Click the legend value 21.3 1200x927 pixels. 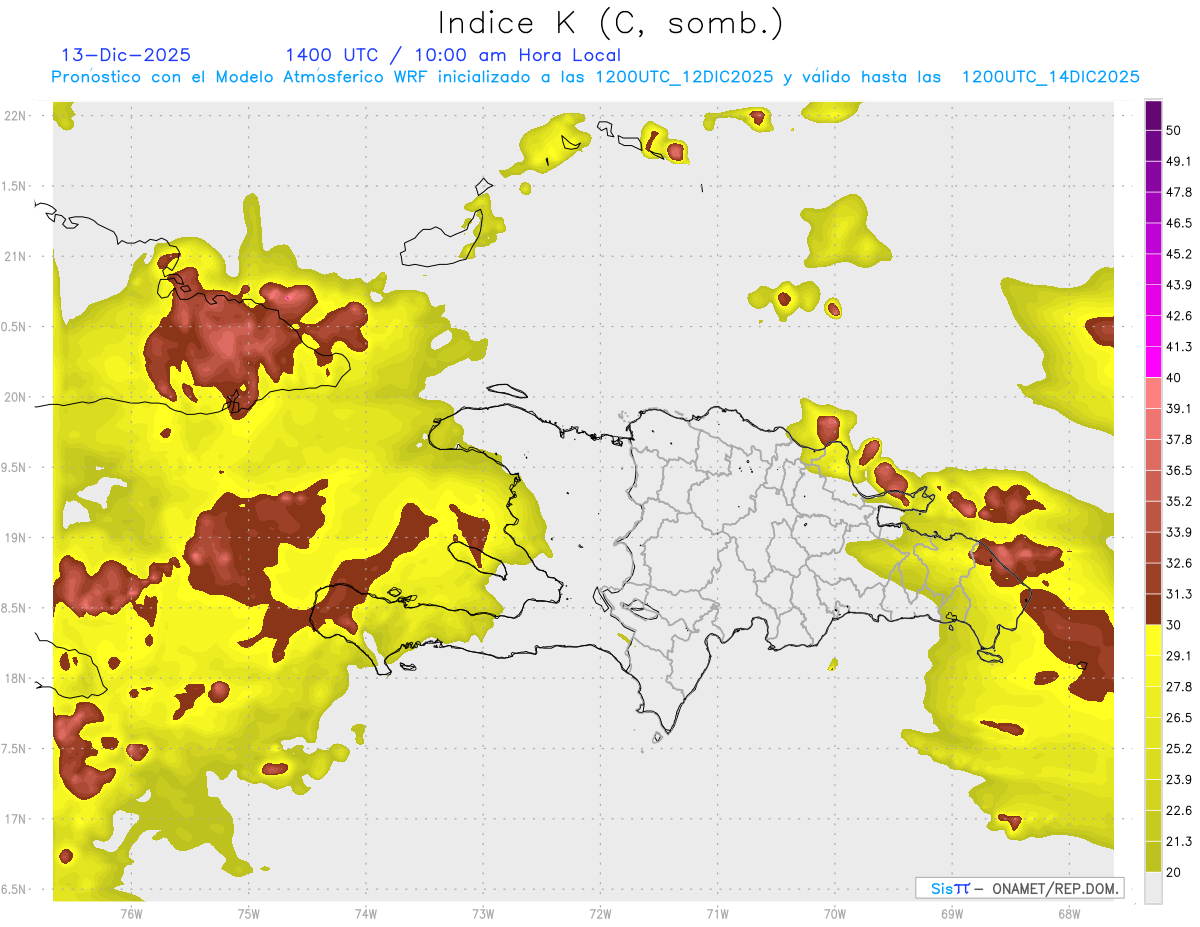click(x=1178, y=842)
